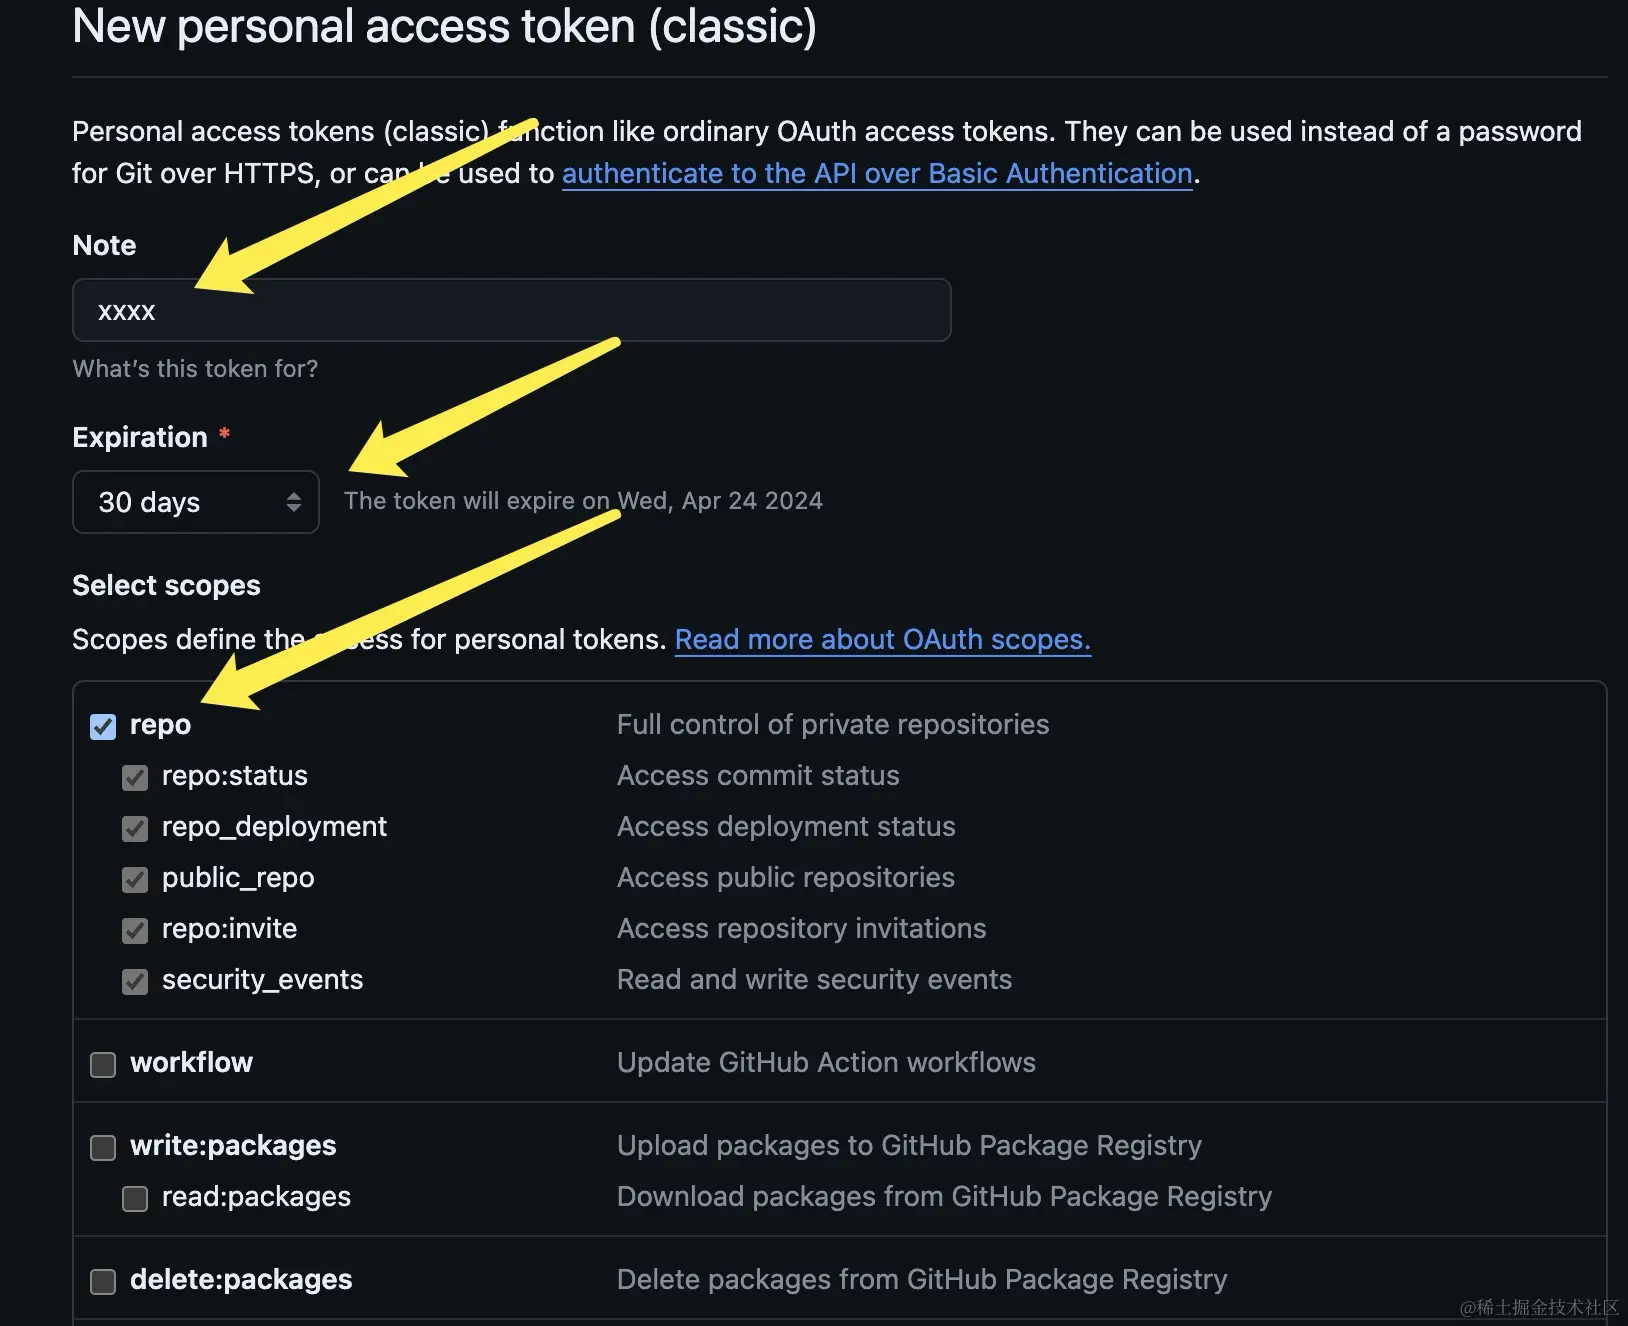Enable the write:packages scope checkbox
This screenshot has width=1628, height=1326.
(x=103, y=1147)
